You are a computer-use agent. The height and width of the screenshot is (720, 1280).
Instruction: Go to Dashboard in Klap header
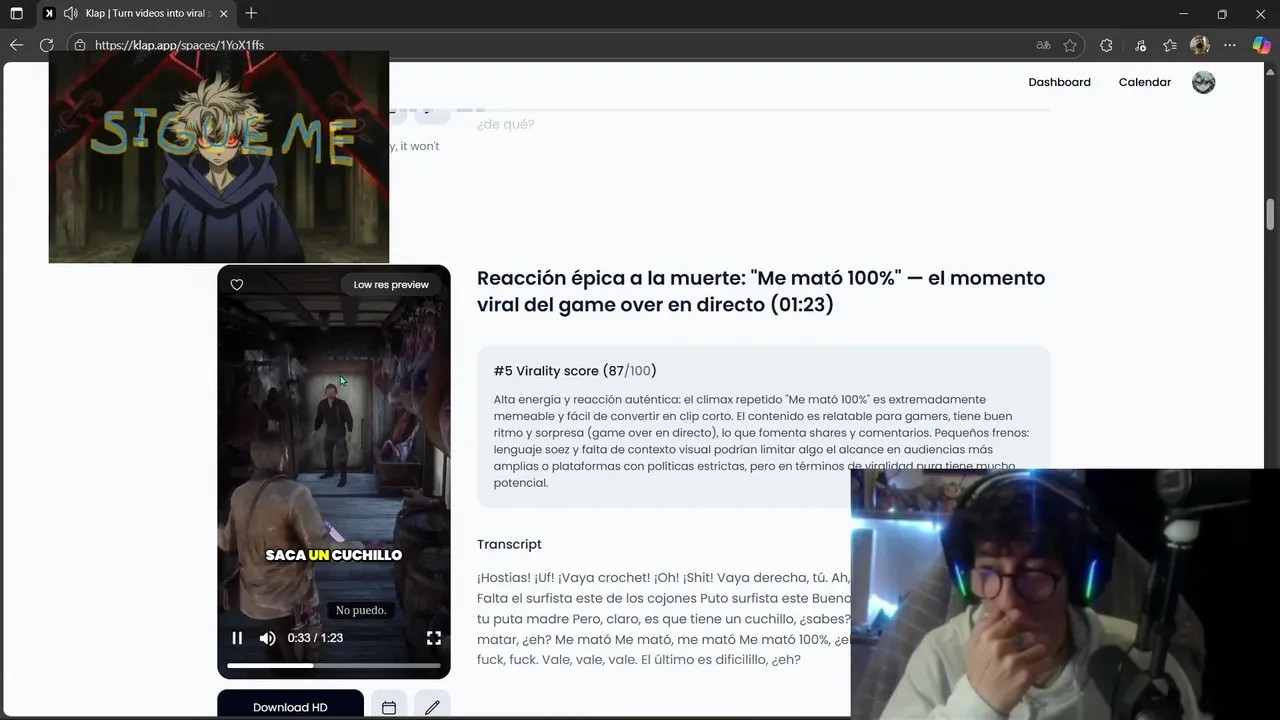point(1059,82)
